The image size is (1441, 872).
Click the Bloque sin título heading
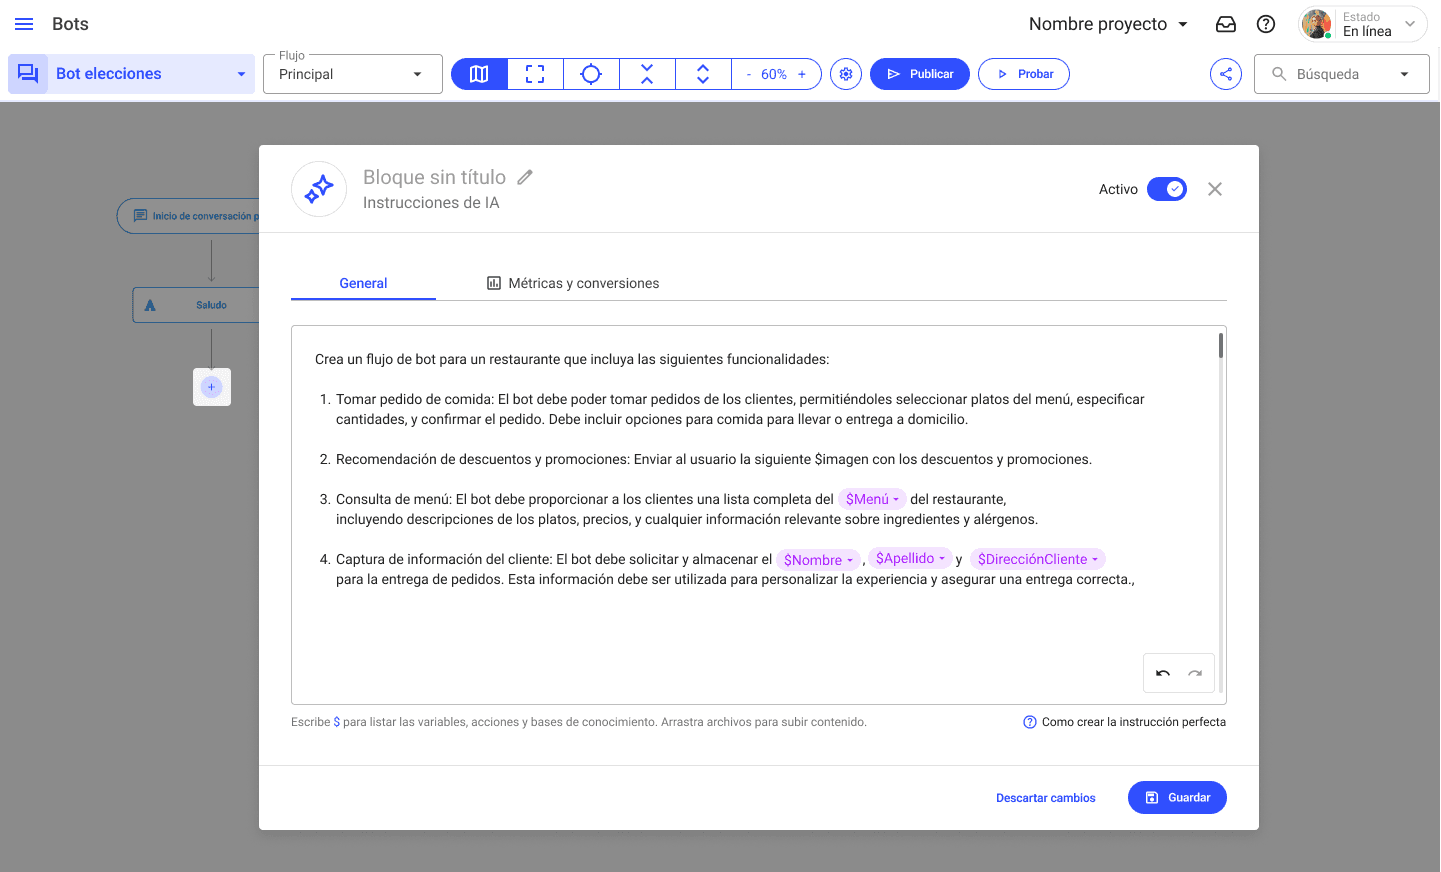434,177
